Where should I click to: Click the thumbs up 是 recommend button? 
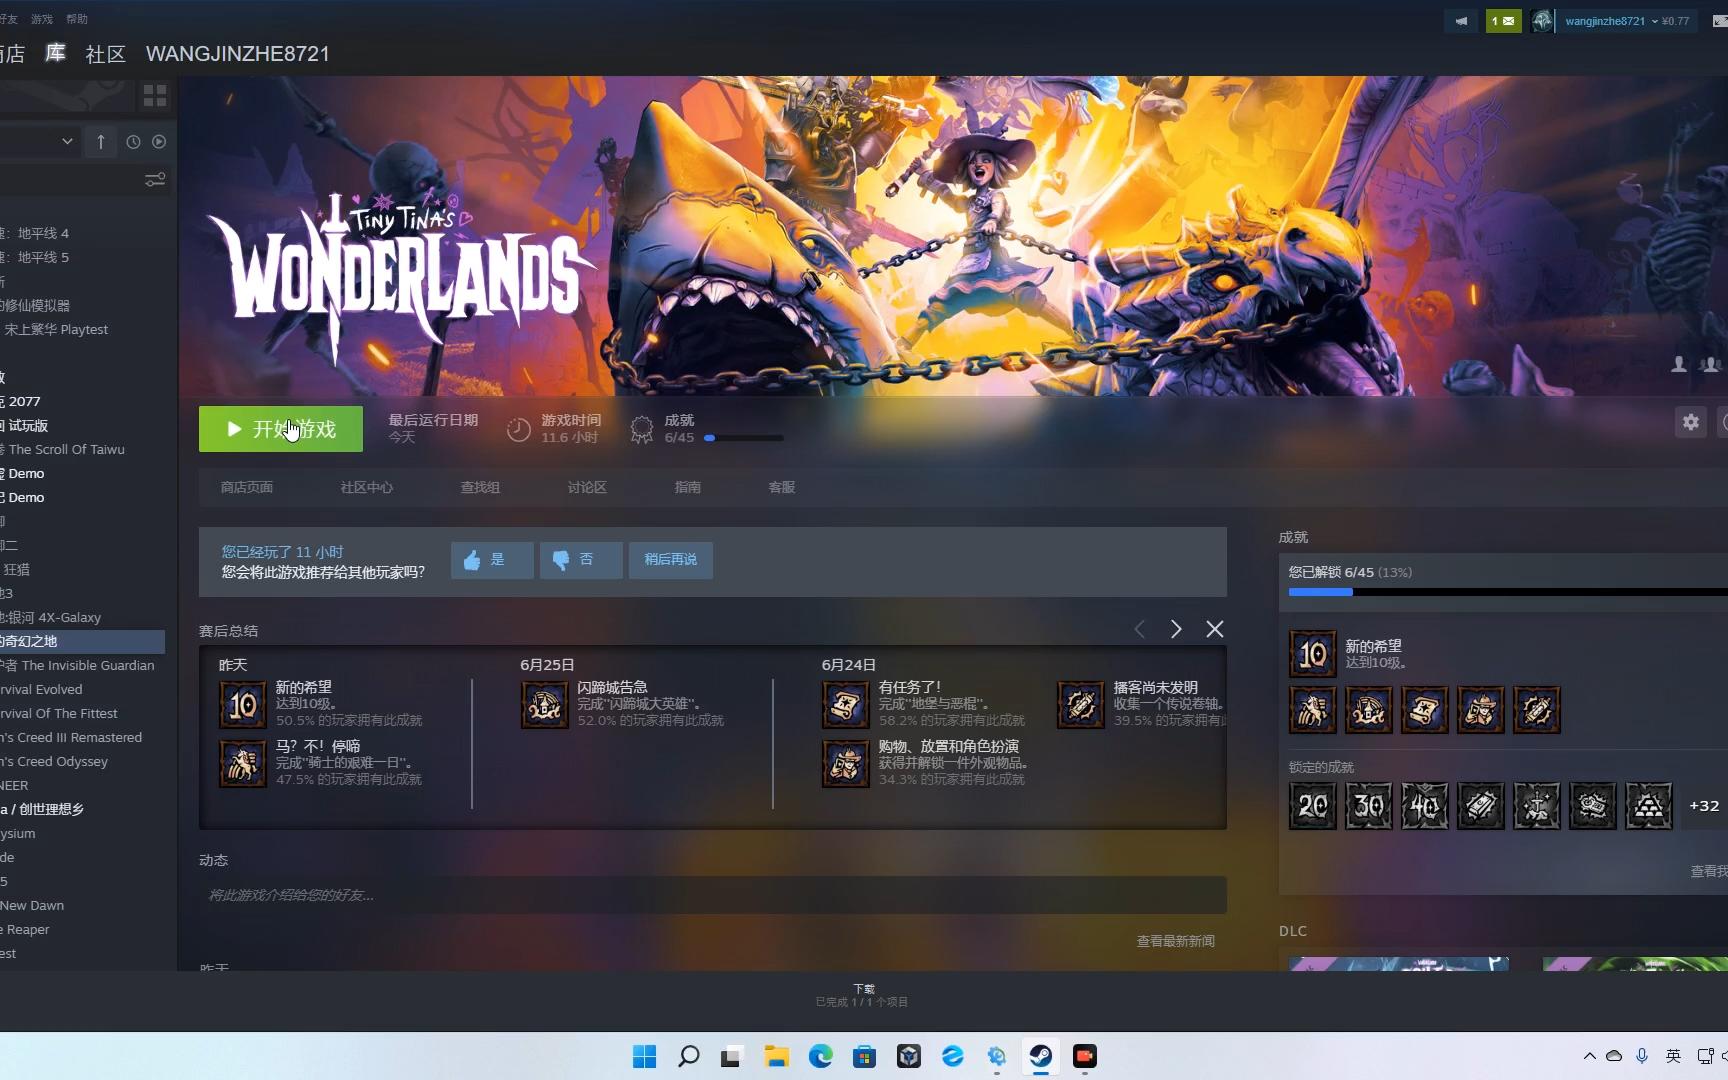[492, 560]
